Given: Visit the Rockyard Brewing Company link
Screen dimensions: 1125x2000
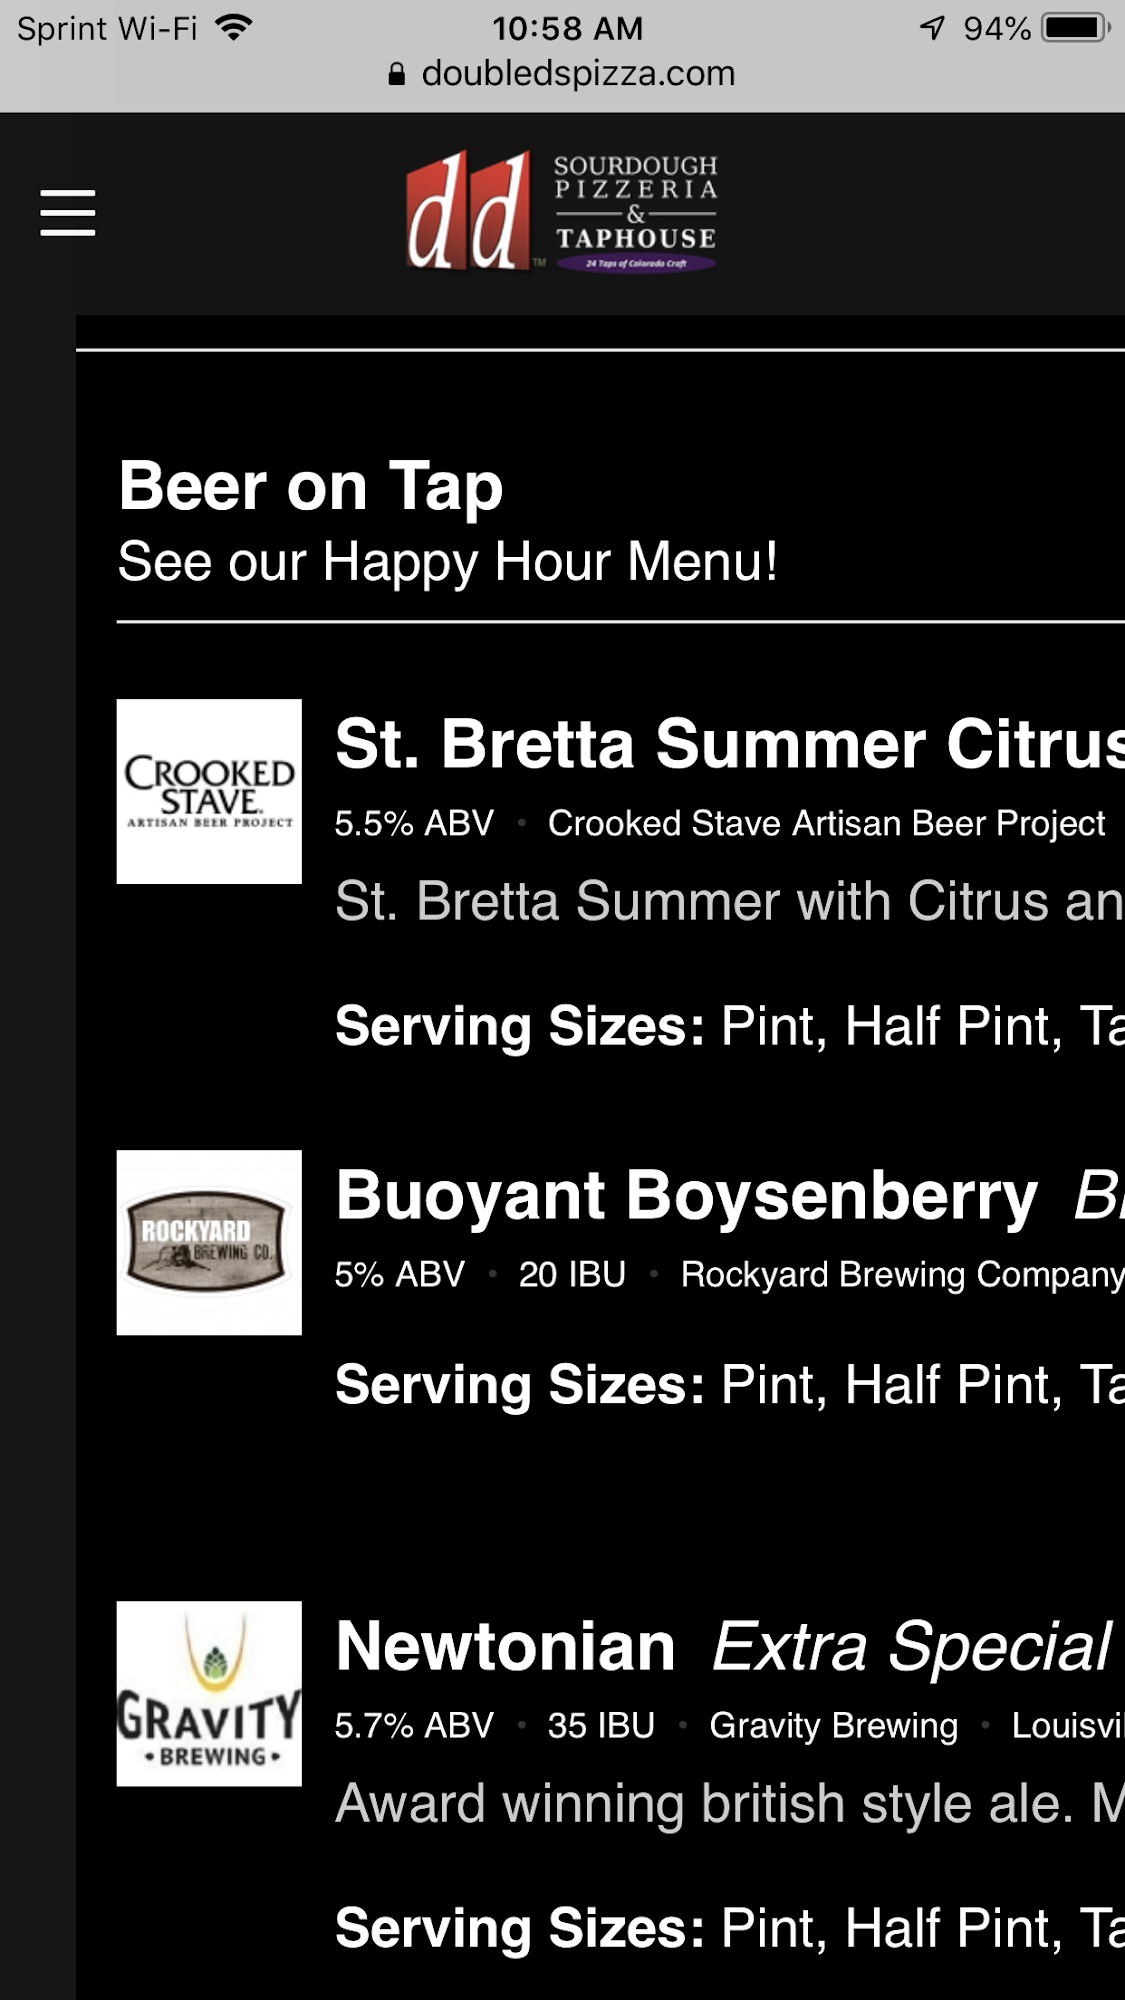Looking at the screenshot, I should tap(901, 1274).
